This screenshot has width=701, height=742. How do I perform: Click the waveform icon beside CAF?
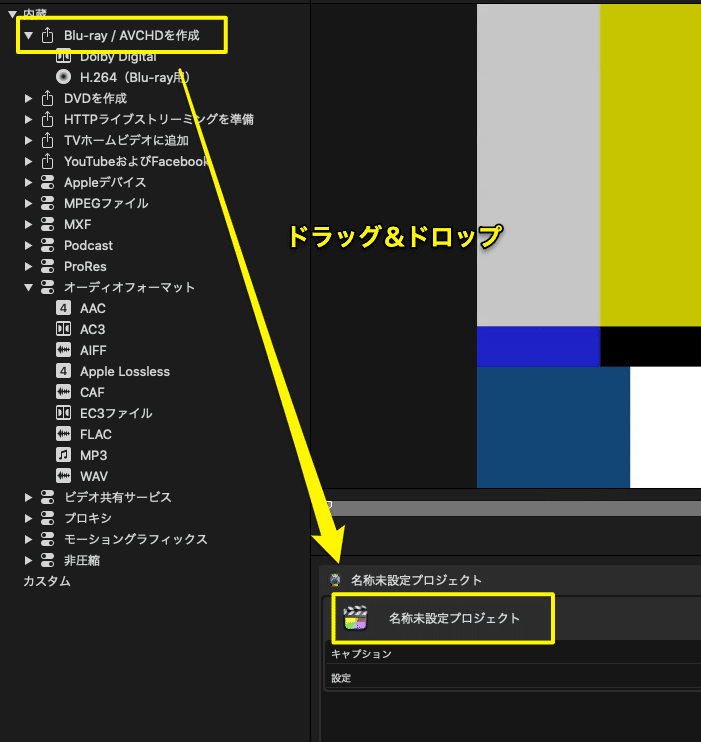pos(63,392)
